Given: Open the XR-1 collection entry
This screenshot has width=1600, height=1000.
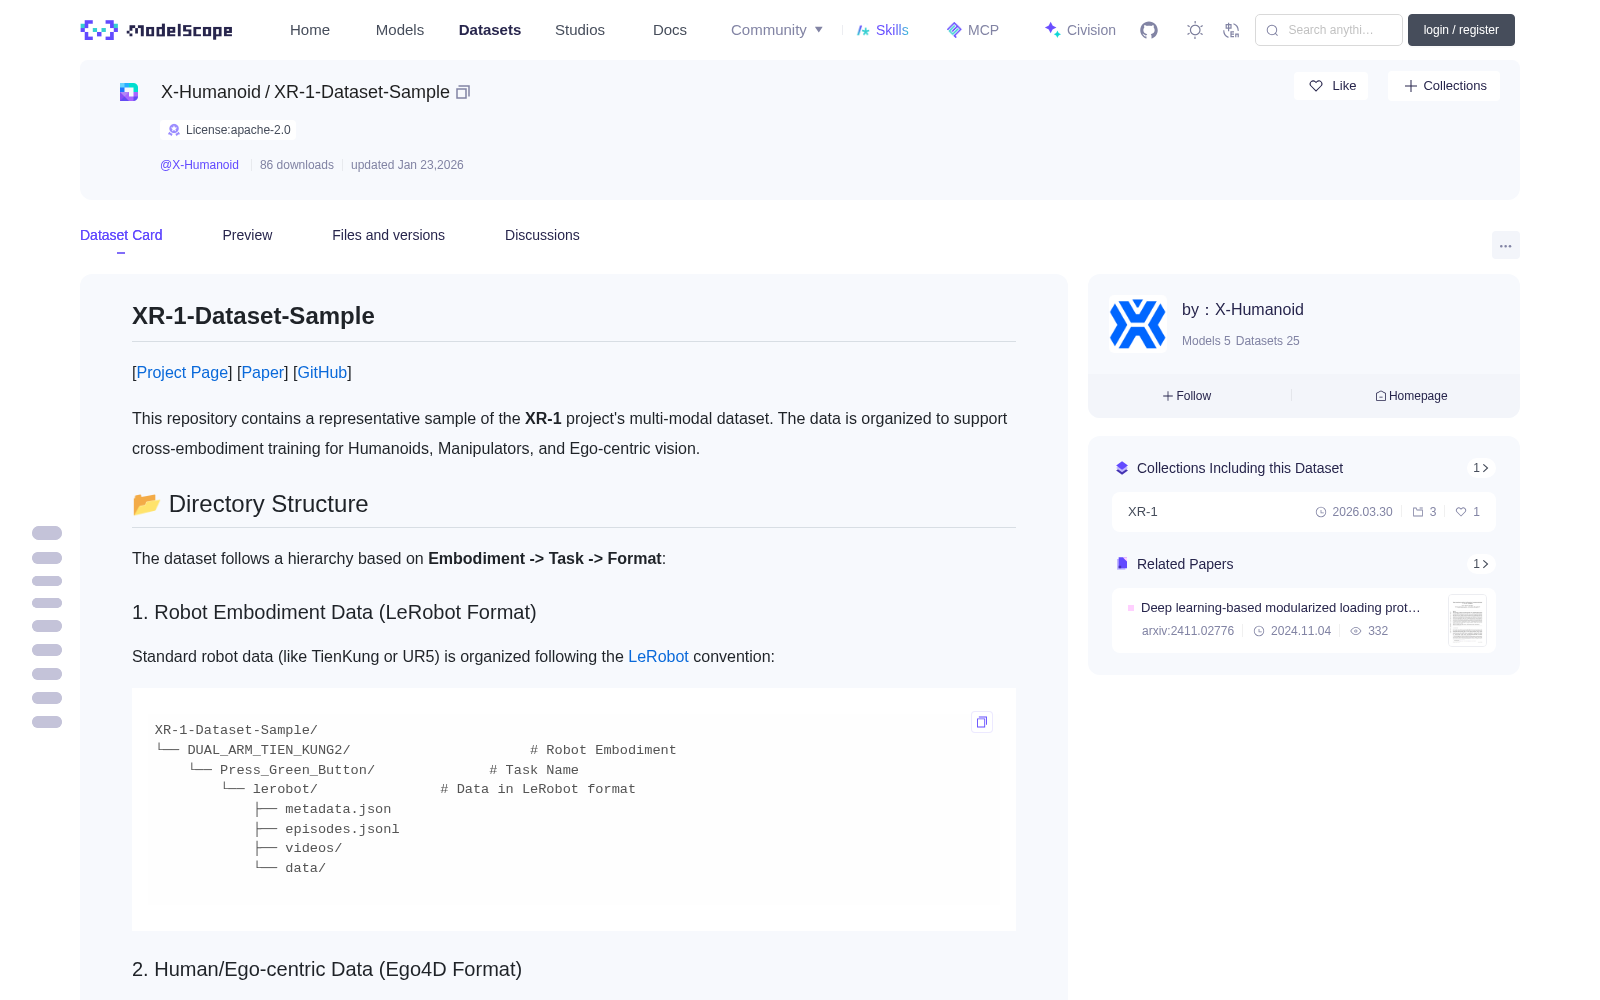Looking at the screenshot, I should pyautogui.click(x=1304, y=512).
